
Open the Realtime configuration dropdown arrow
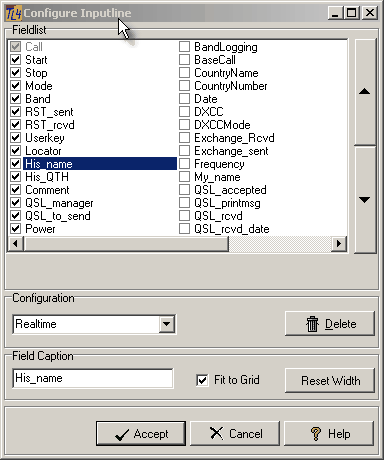[x=166, y=324]
